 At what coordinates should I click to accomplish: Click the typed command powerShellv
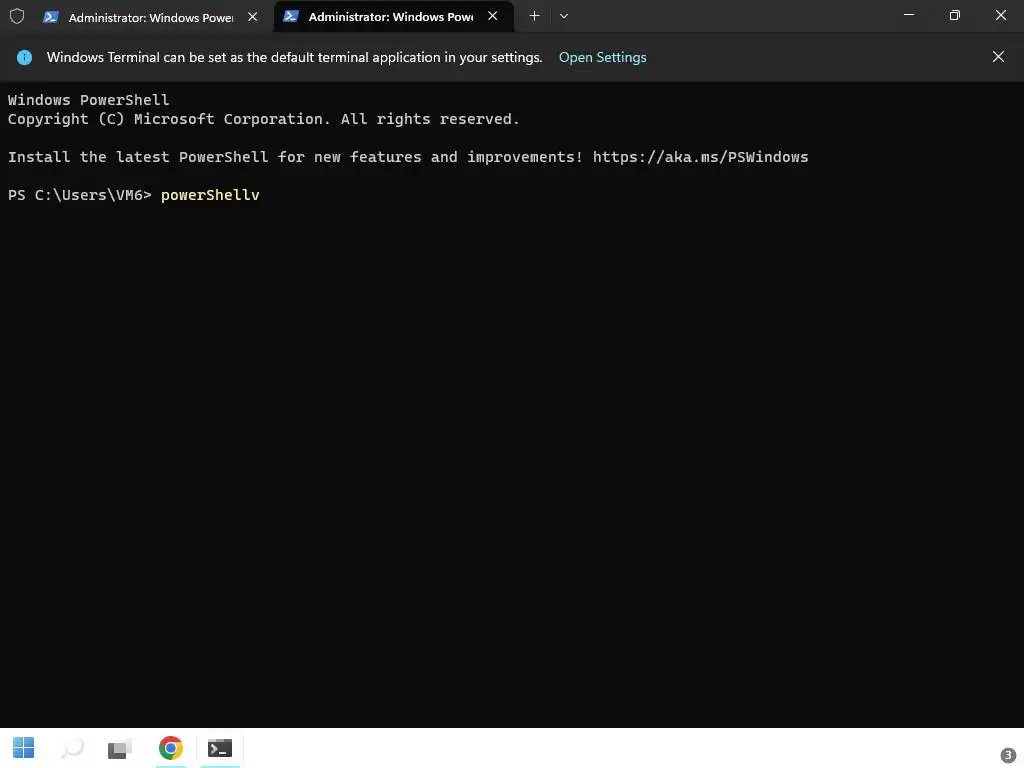pyautogui.click(x=210, y=195)
